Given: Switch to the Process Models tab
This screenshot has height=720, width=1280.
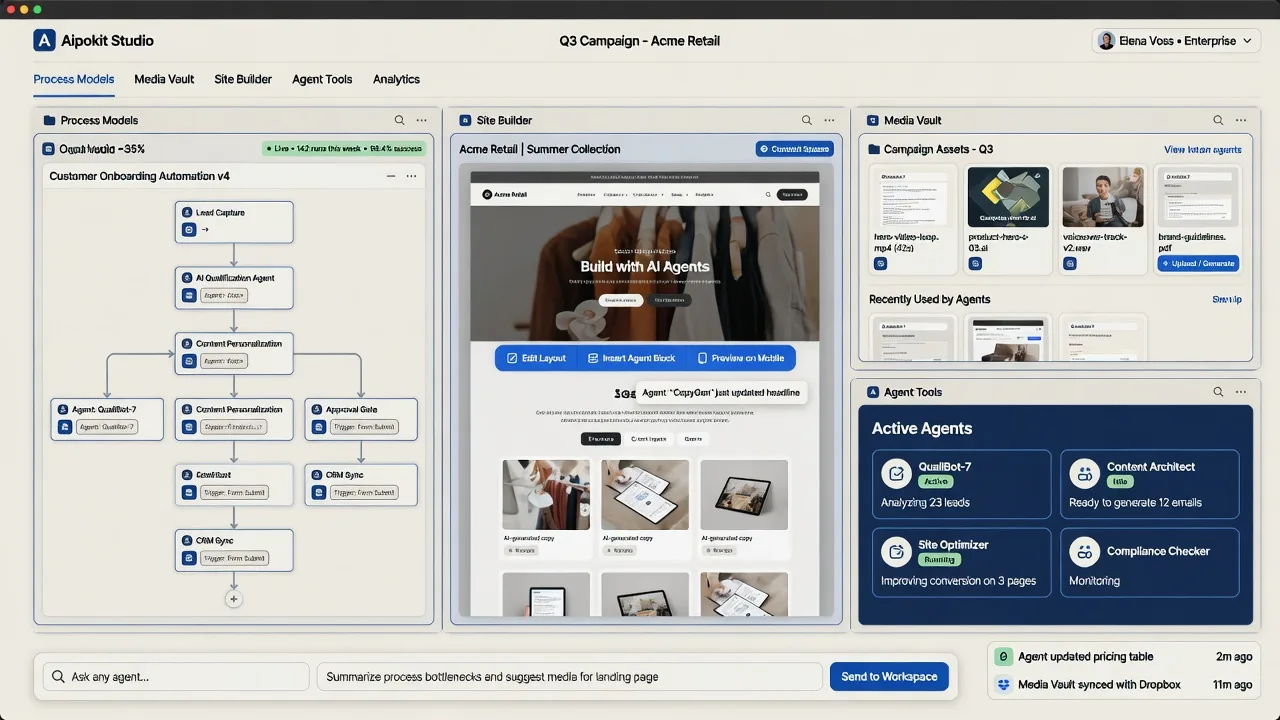Looking at the screenshot, I should (74, 79).
